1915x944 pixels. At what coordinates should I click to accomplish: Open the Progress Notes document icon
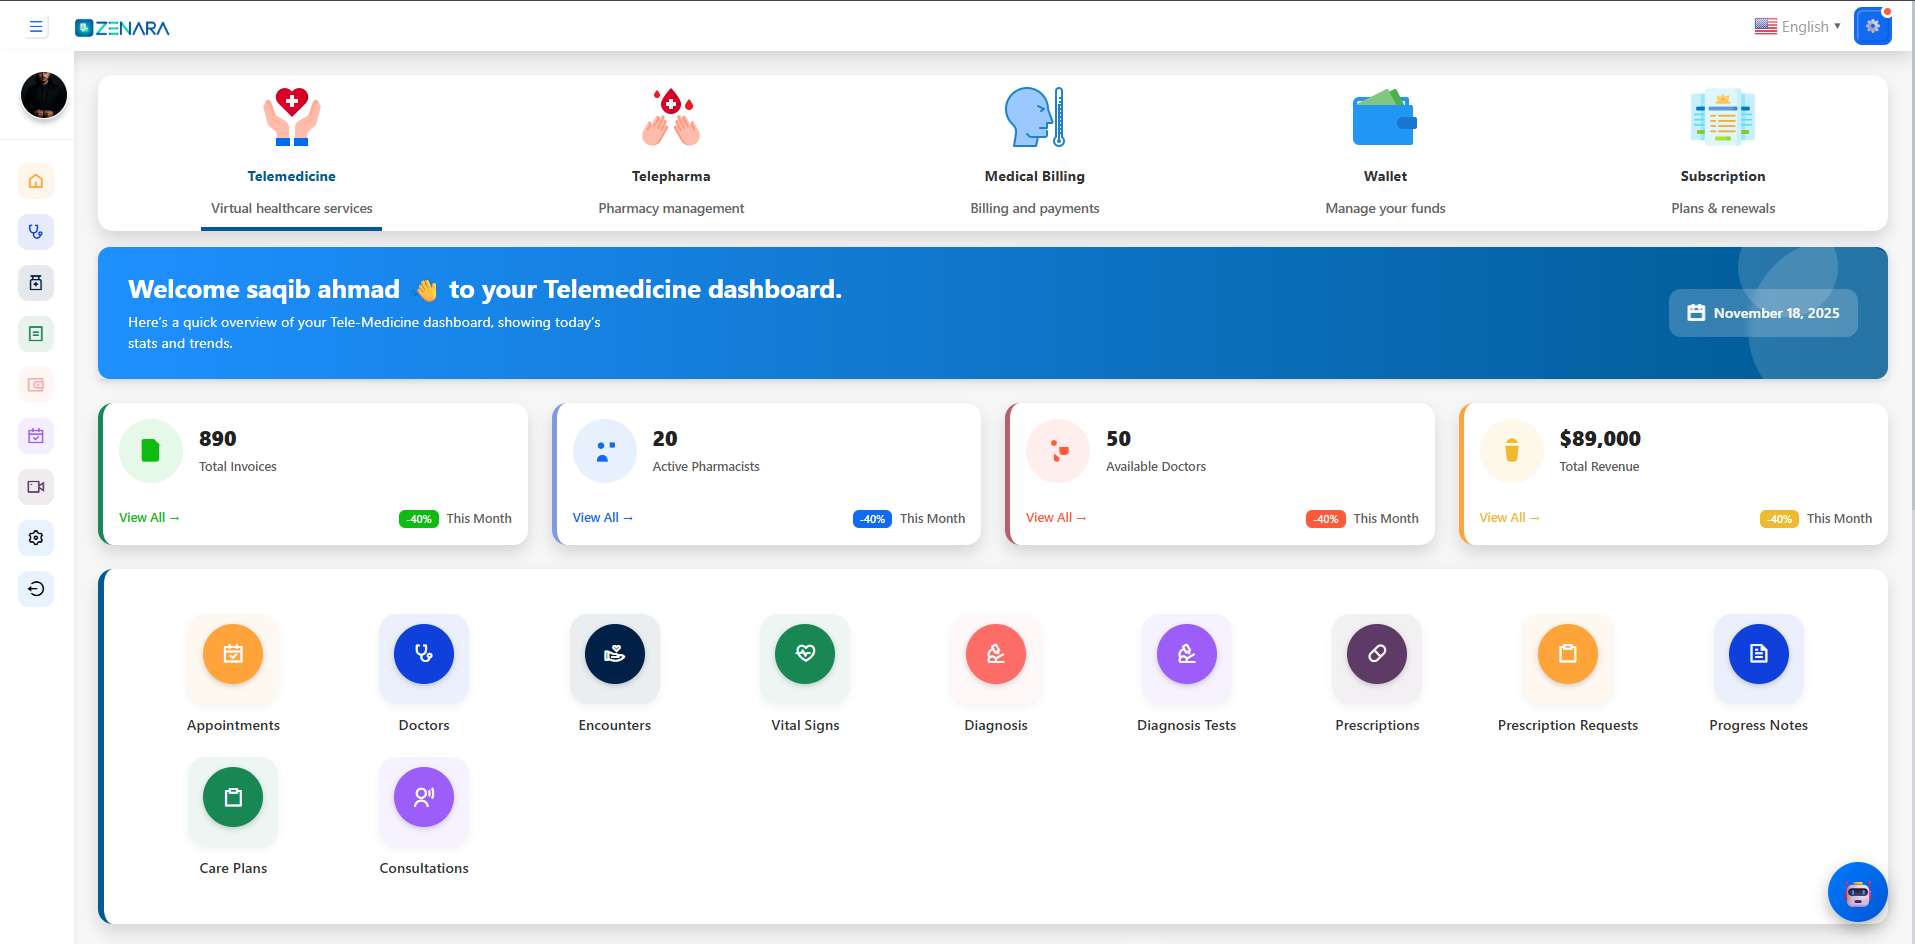[x=1758, y=654]
